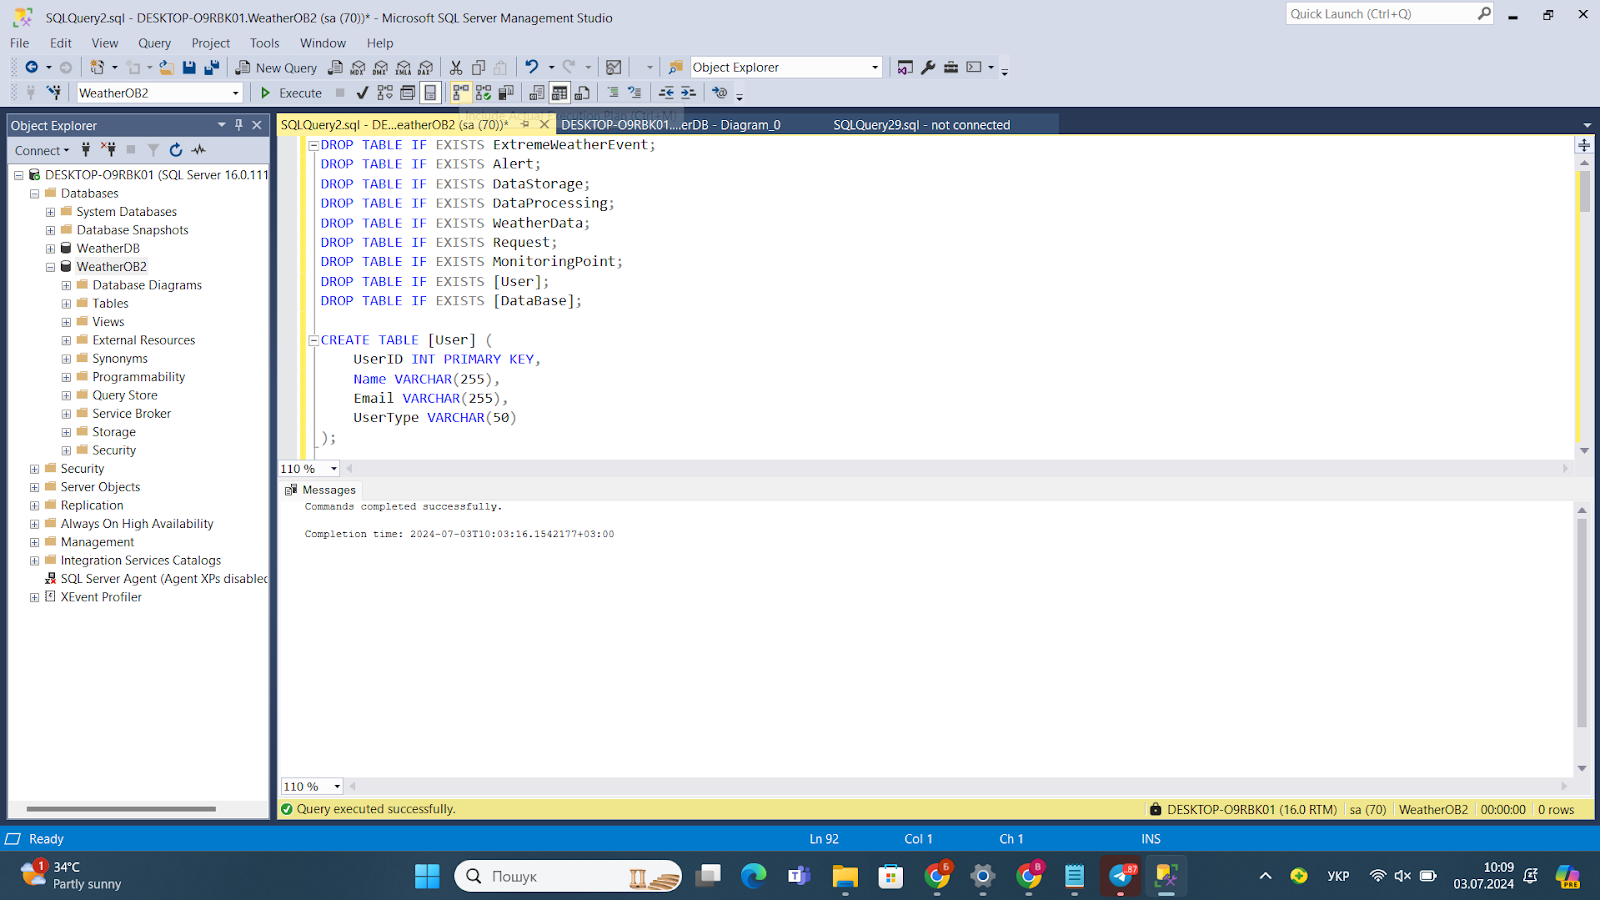The image size is (1600, 900).
Task: Navigate Backward with the blue arrow
Action: 32,67
